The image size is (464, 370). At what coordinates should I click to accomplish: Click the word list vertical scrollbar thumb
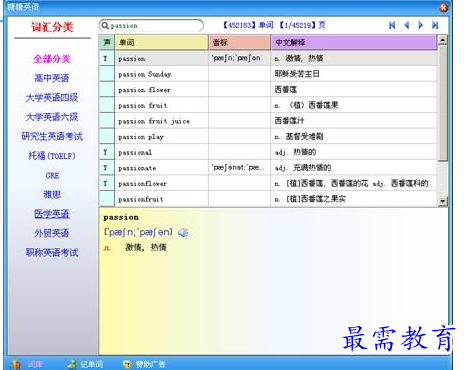pos(442,103)
